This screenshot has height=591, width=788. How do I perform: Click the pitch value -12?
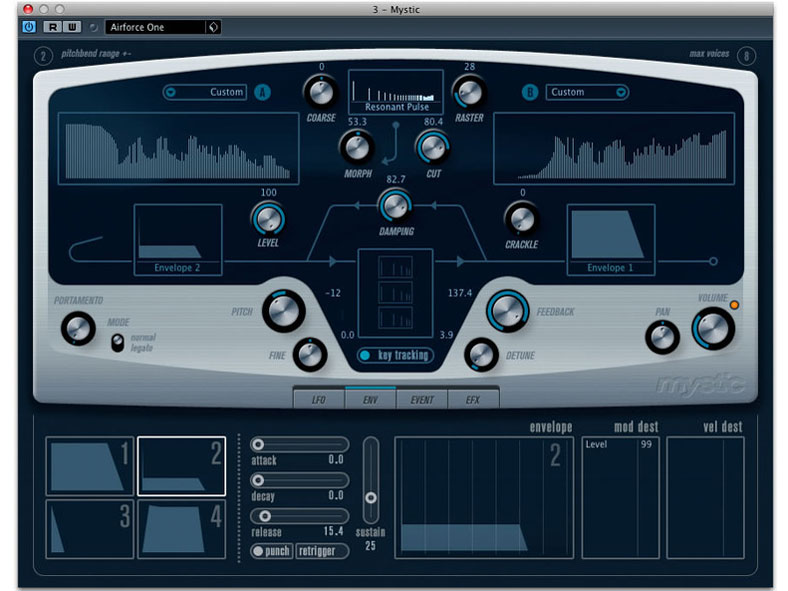tap(333, 293)
